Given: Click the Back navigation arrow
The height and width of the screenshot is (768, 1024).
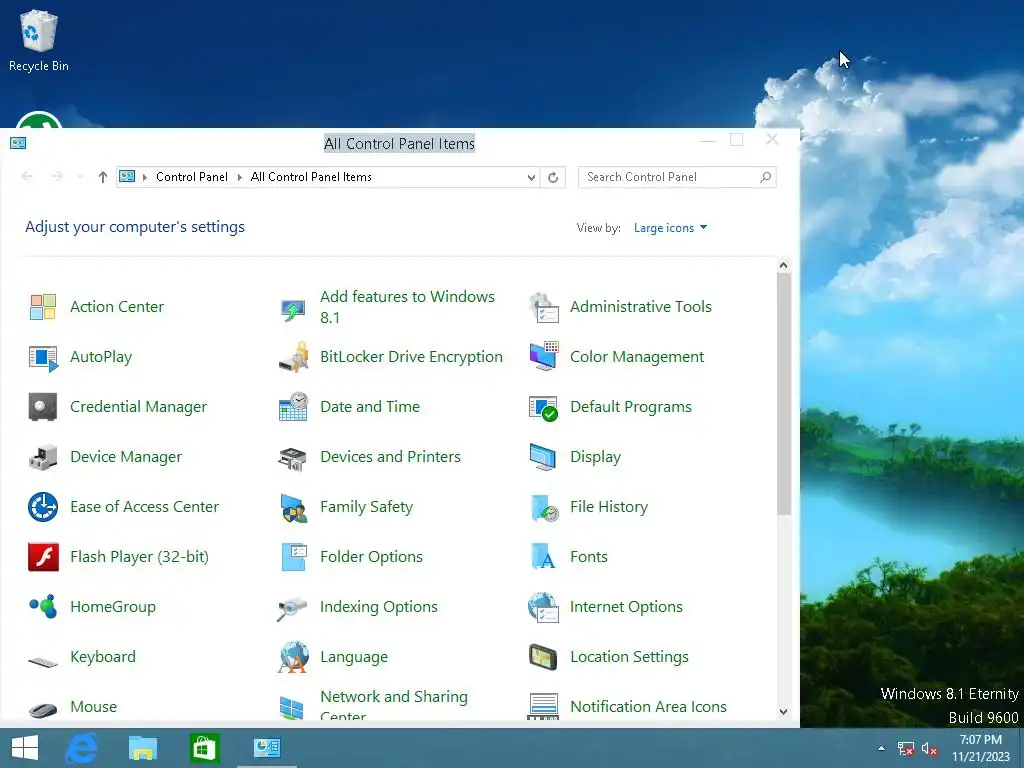Looking at the screenshot, I should point(27,176).
